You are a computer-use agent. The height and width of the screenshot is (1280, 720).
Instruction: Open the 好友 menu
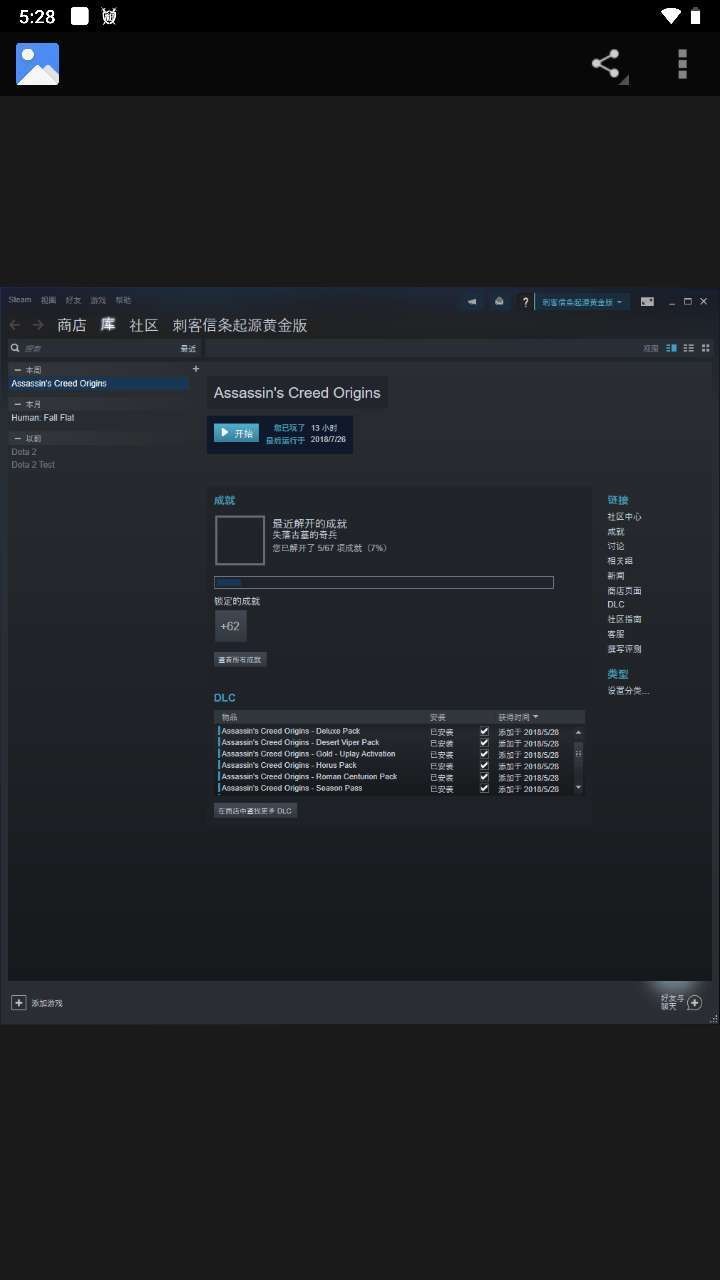(73, 300)
